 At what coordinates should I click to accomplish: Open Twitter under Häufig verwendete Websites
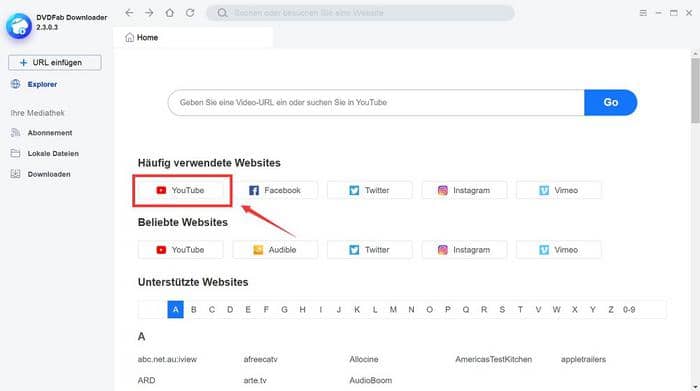point(370,190)
